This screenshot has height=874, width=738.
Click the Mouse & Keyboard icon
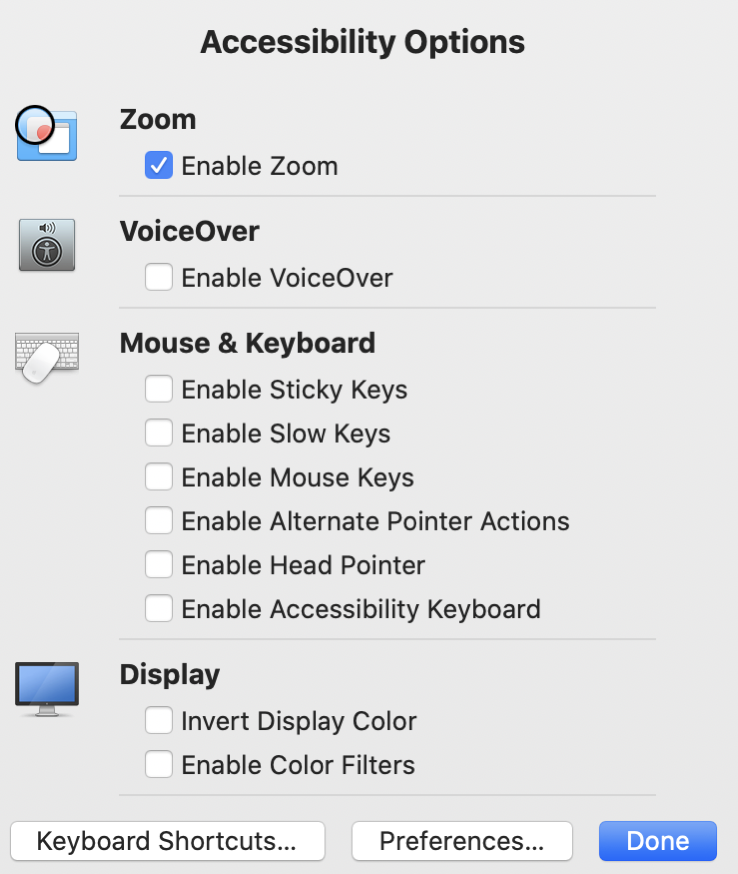coord(47,357)
